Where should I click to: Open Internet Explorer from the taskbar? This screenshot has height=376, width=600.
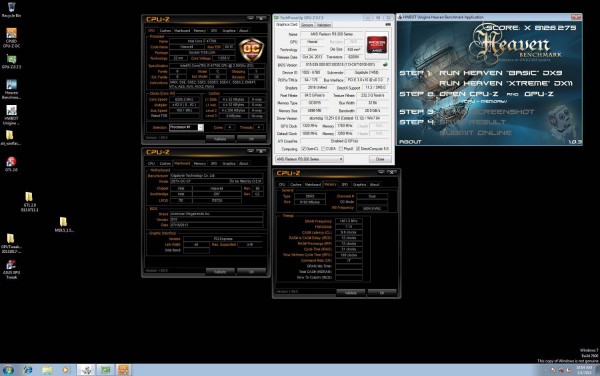pyautogui.click(x=28, y=370)
